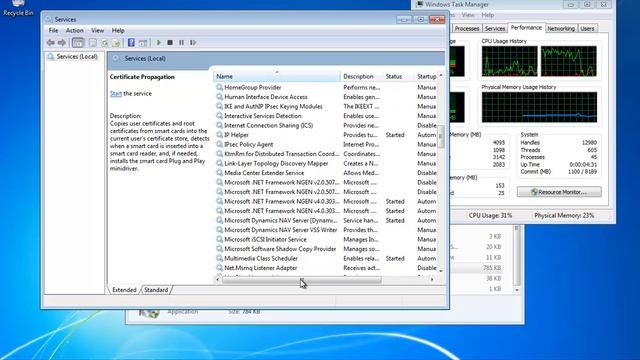This screenshot has width=640, height=360.
Task: Switch to the Services tab in Task Manager
Action: click(495, 29)
